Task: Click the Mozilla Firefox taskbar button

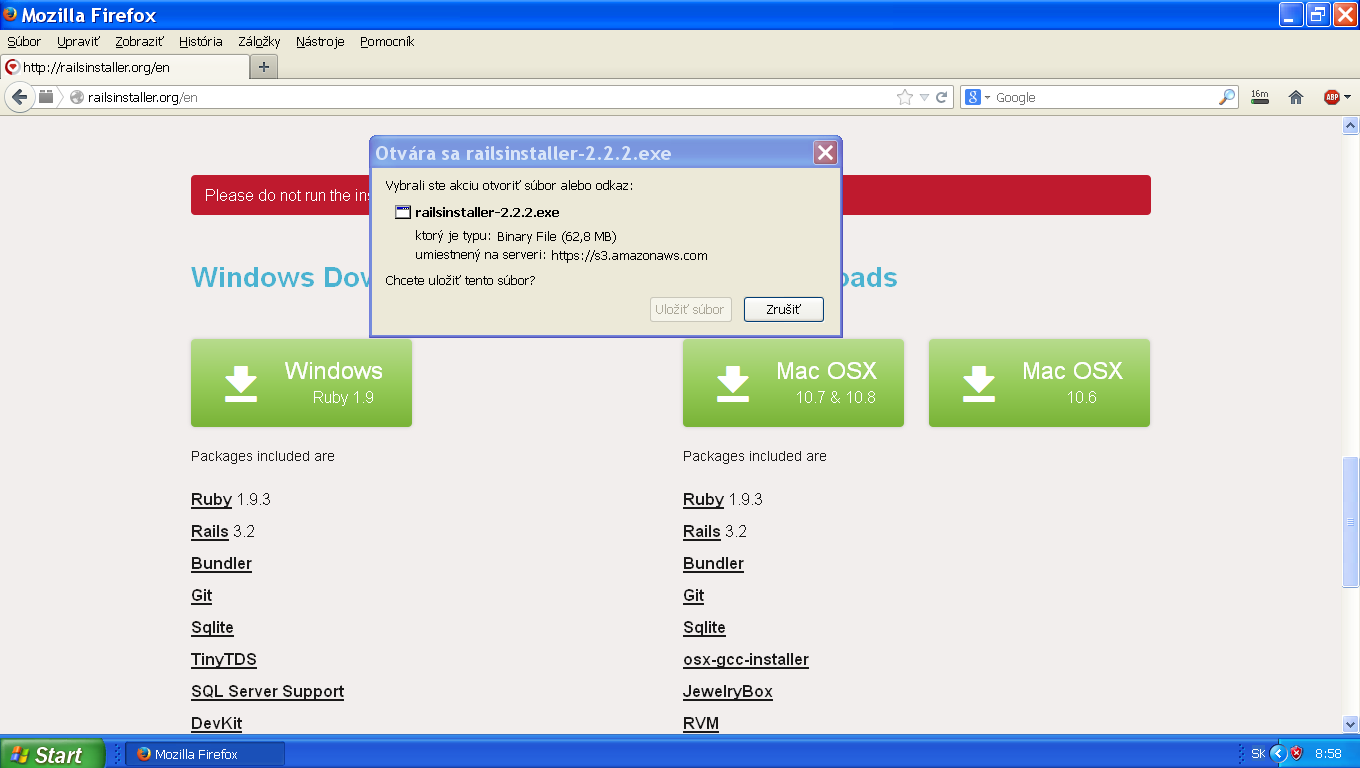Action: (x=205, y=754)
